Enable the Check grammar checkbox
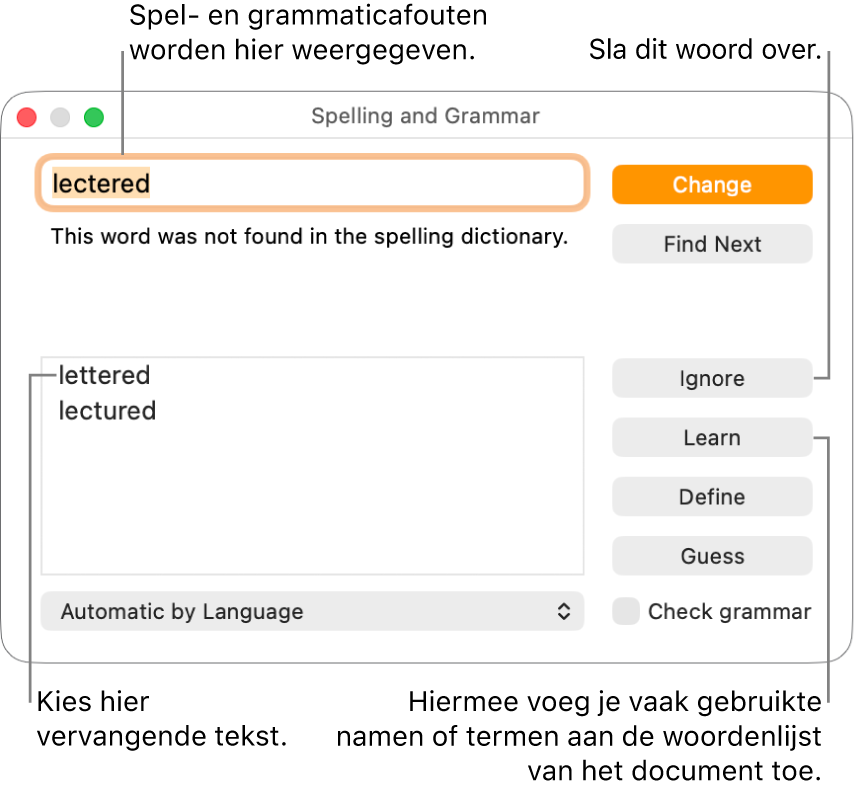Image resolution: width=854 pixels, height=790 pixels. [625, 611]
